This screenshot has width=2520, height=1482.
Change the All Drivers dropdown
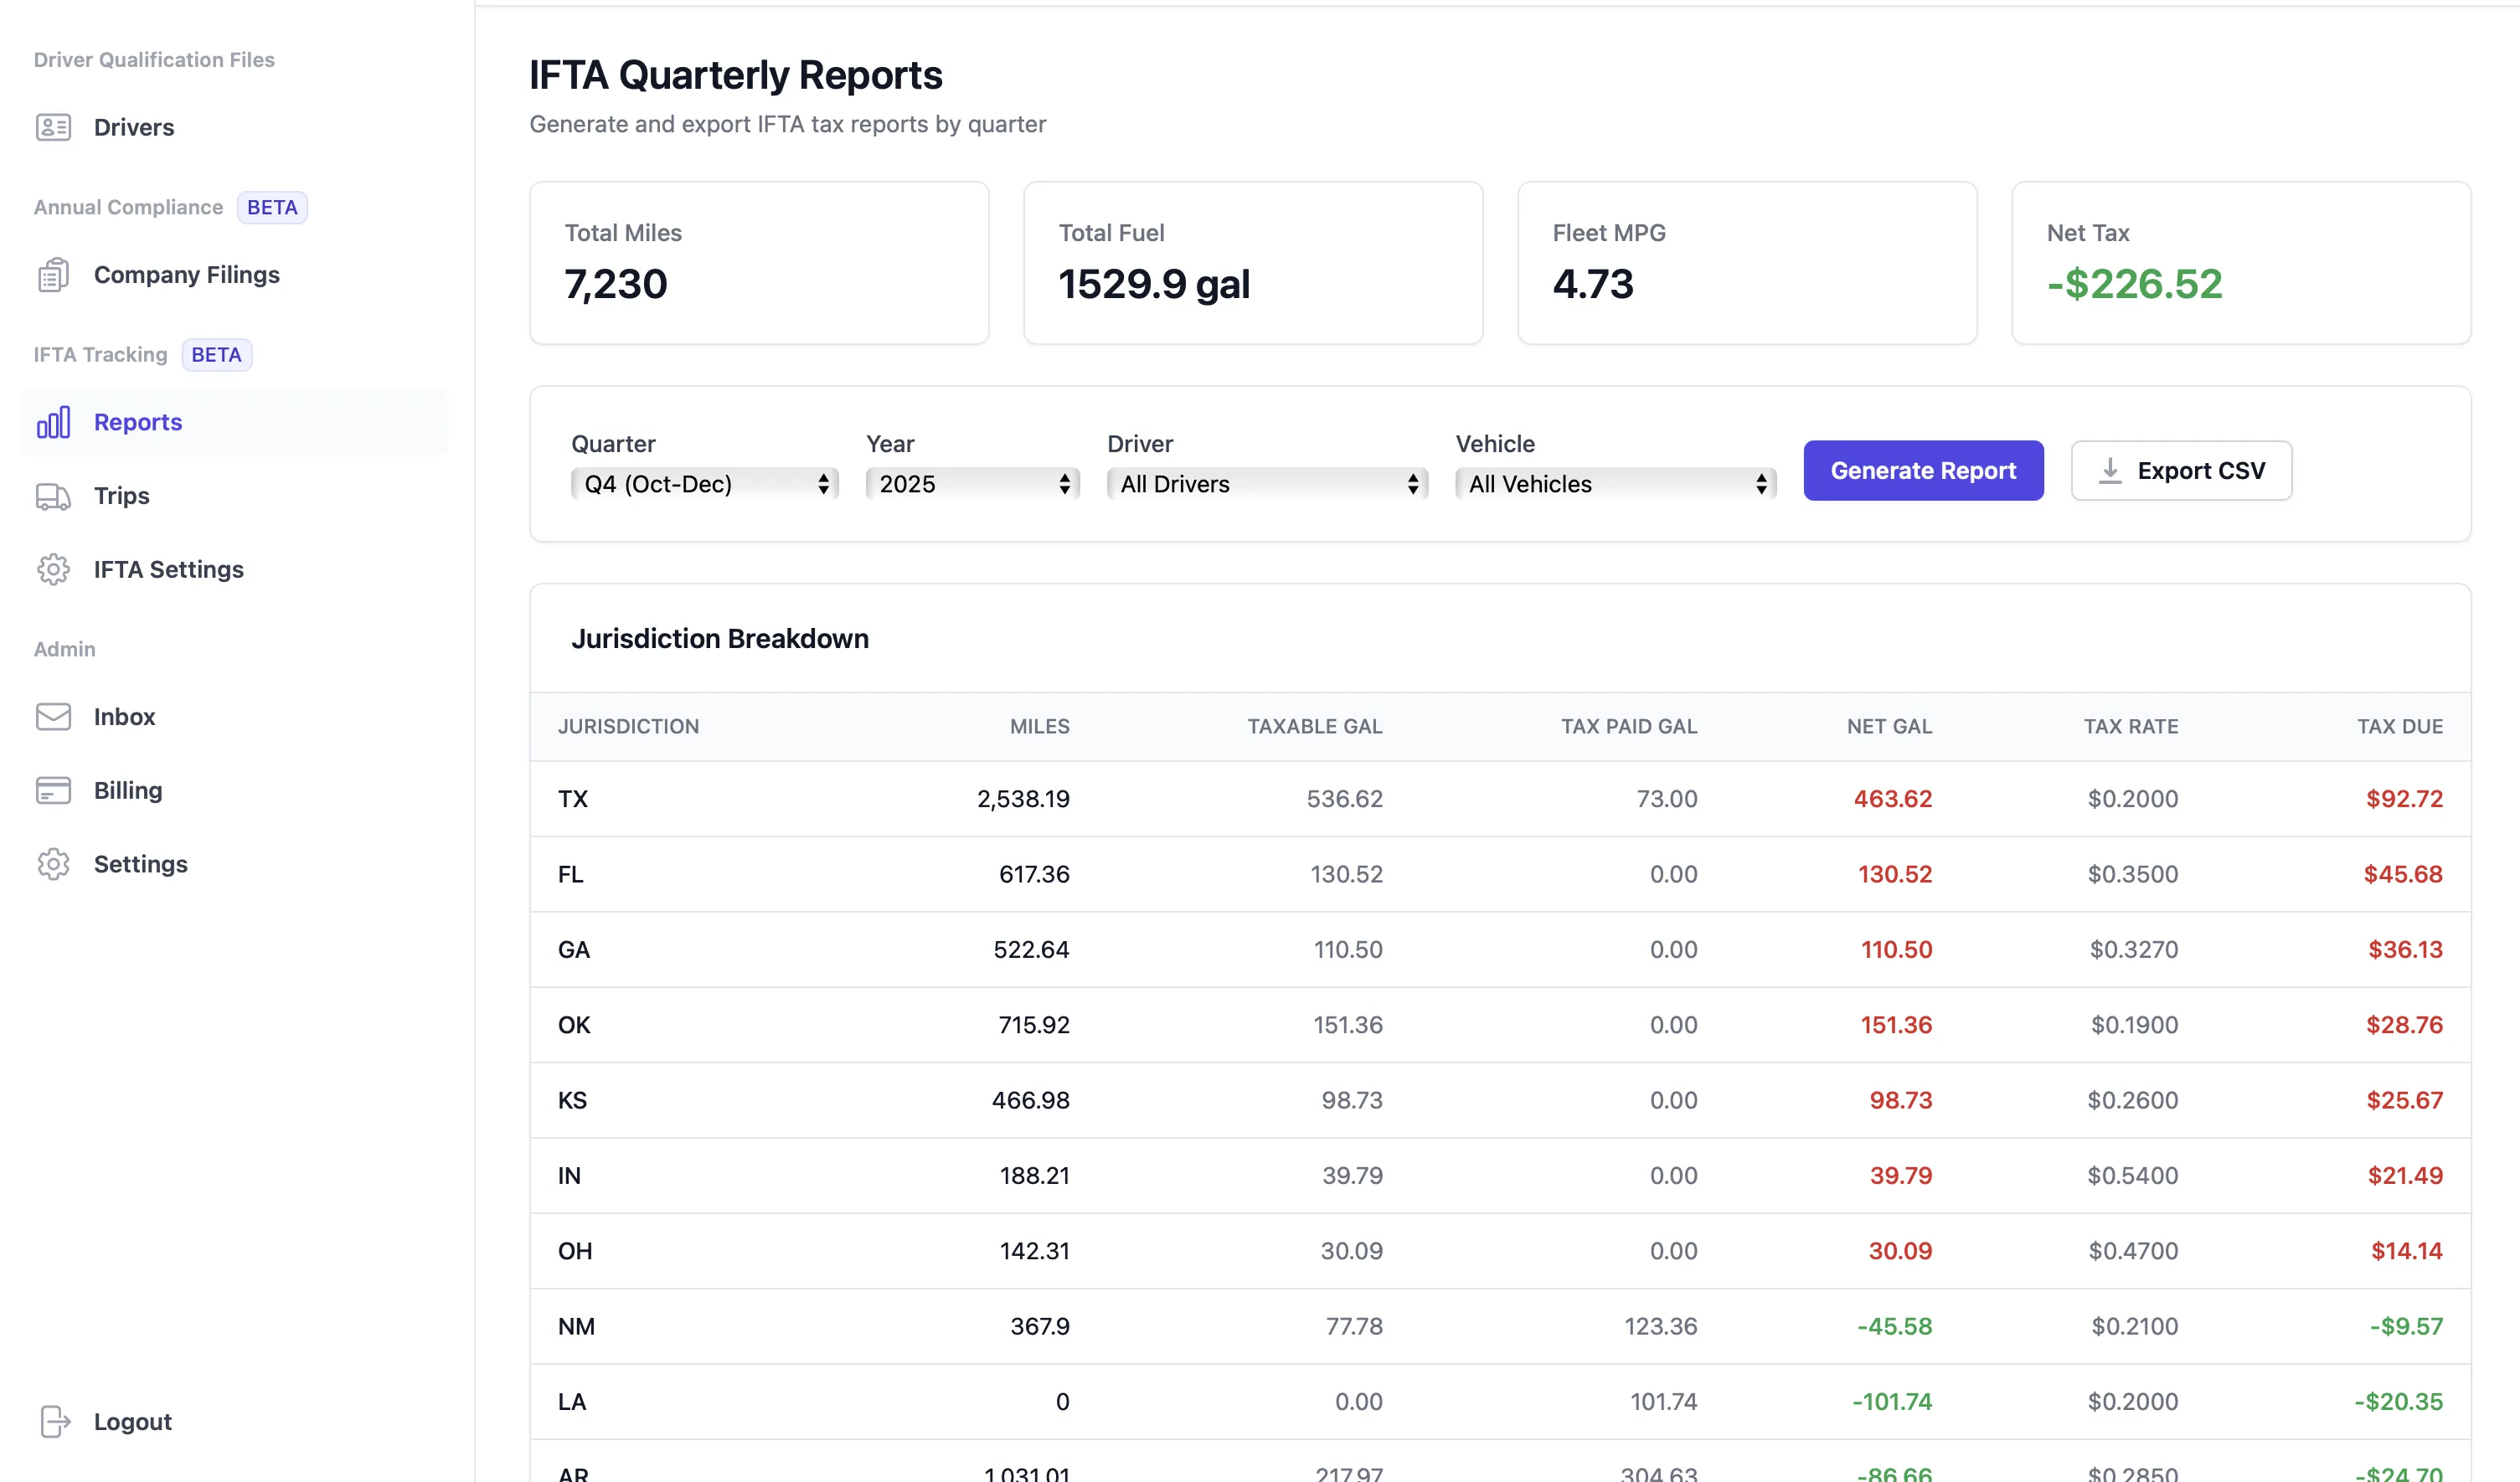point(1267,483)
